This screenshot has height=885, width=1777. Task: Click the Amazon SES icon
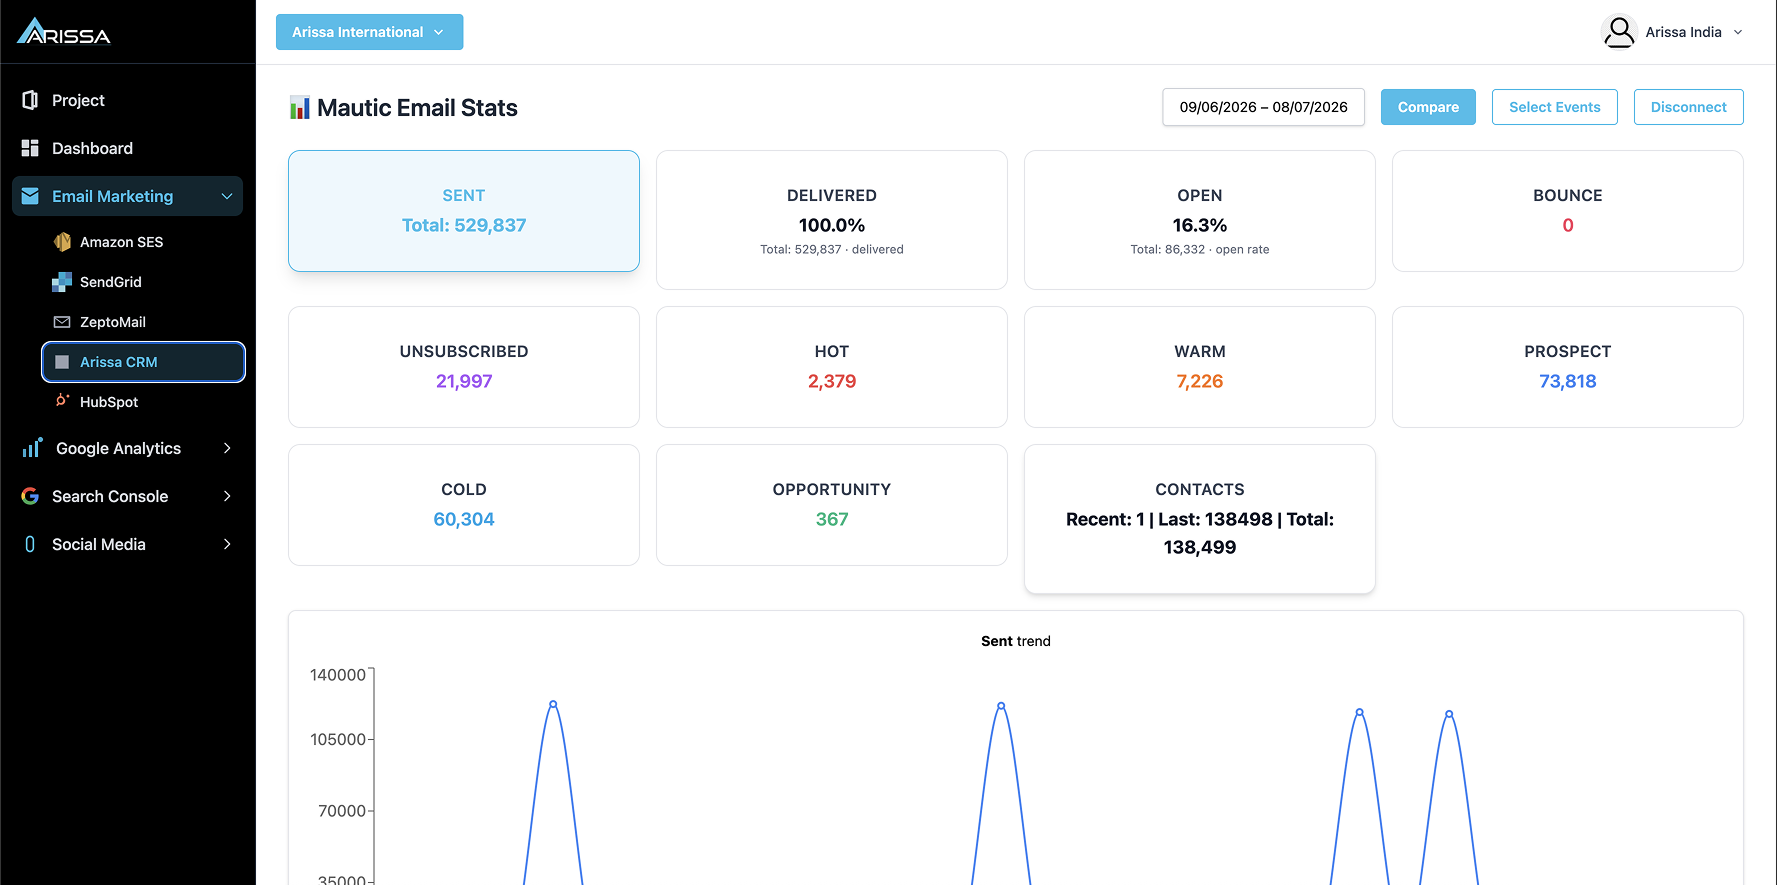(x=62, y=242)
